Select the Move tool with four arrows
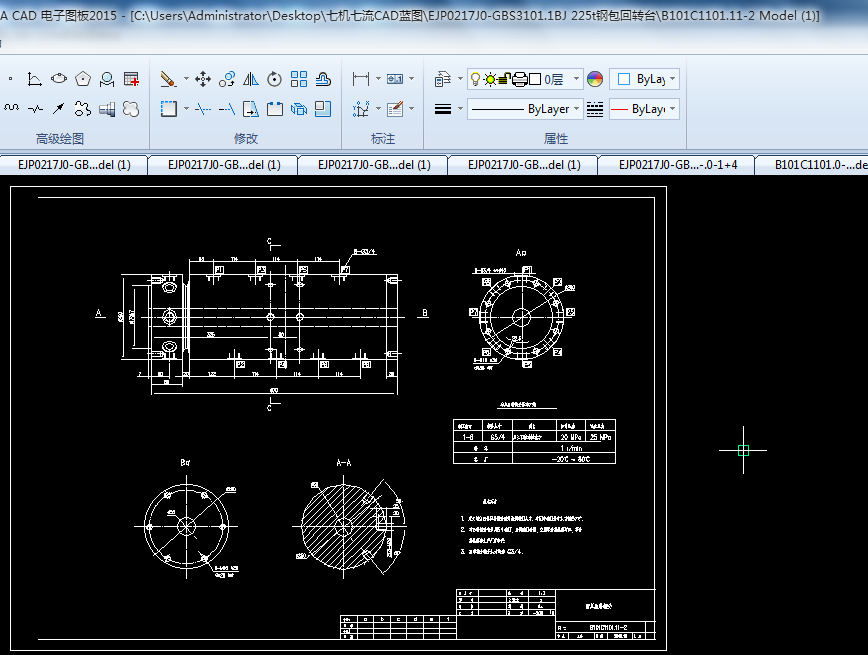 (x=202, y=78)
